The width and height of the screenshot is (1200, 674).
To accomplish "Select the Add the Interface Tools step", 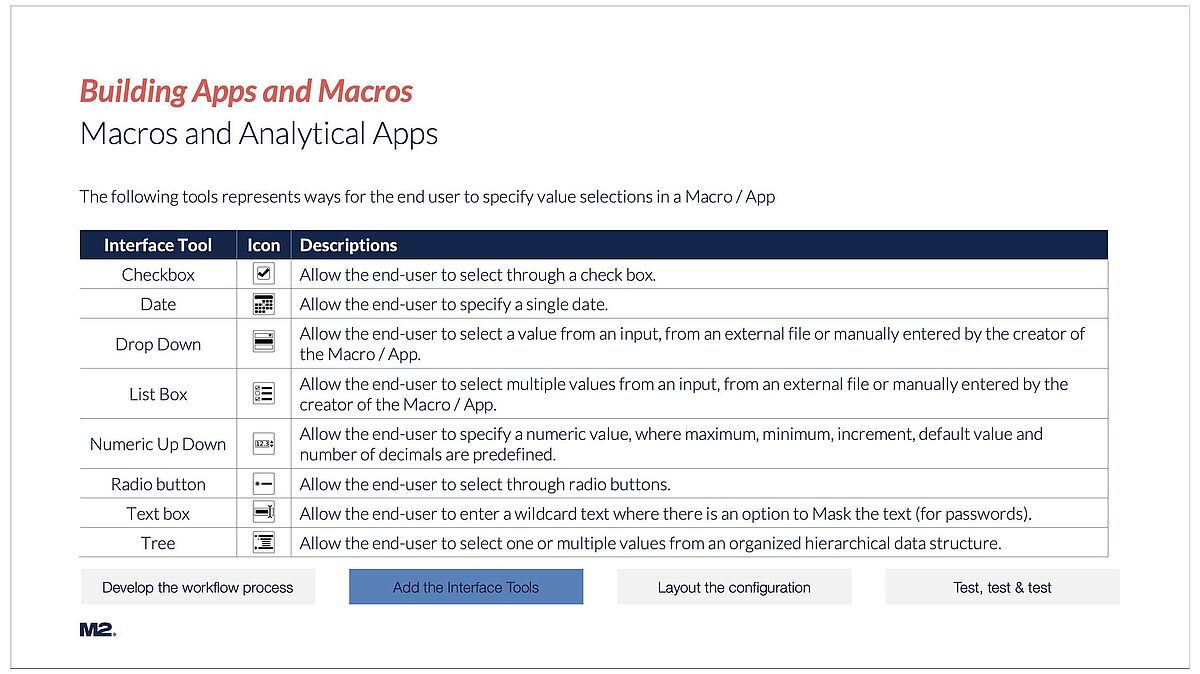I will pyautogui.click(x=466, y=587).
